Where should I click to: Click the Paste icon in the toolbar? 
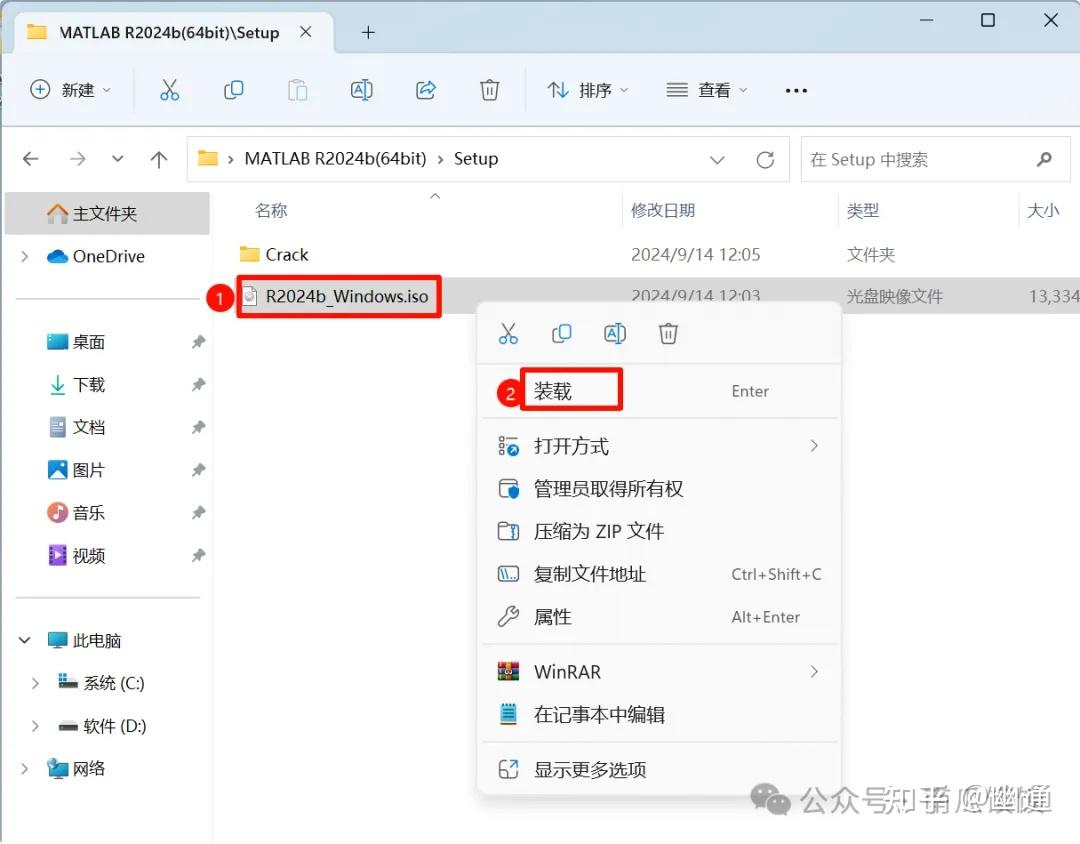click(297, 90)
